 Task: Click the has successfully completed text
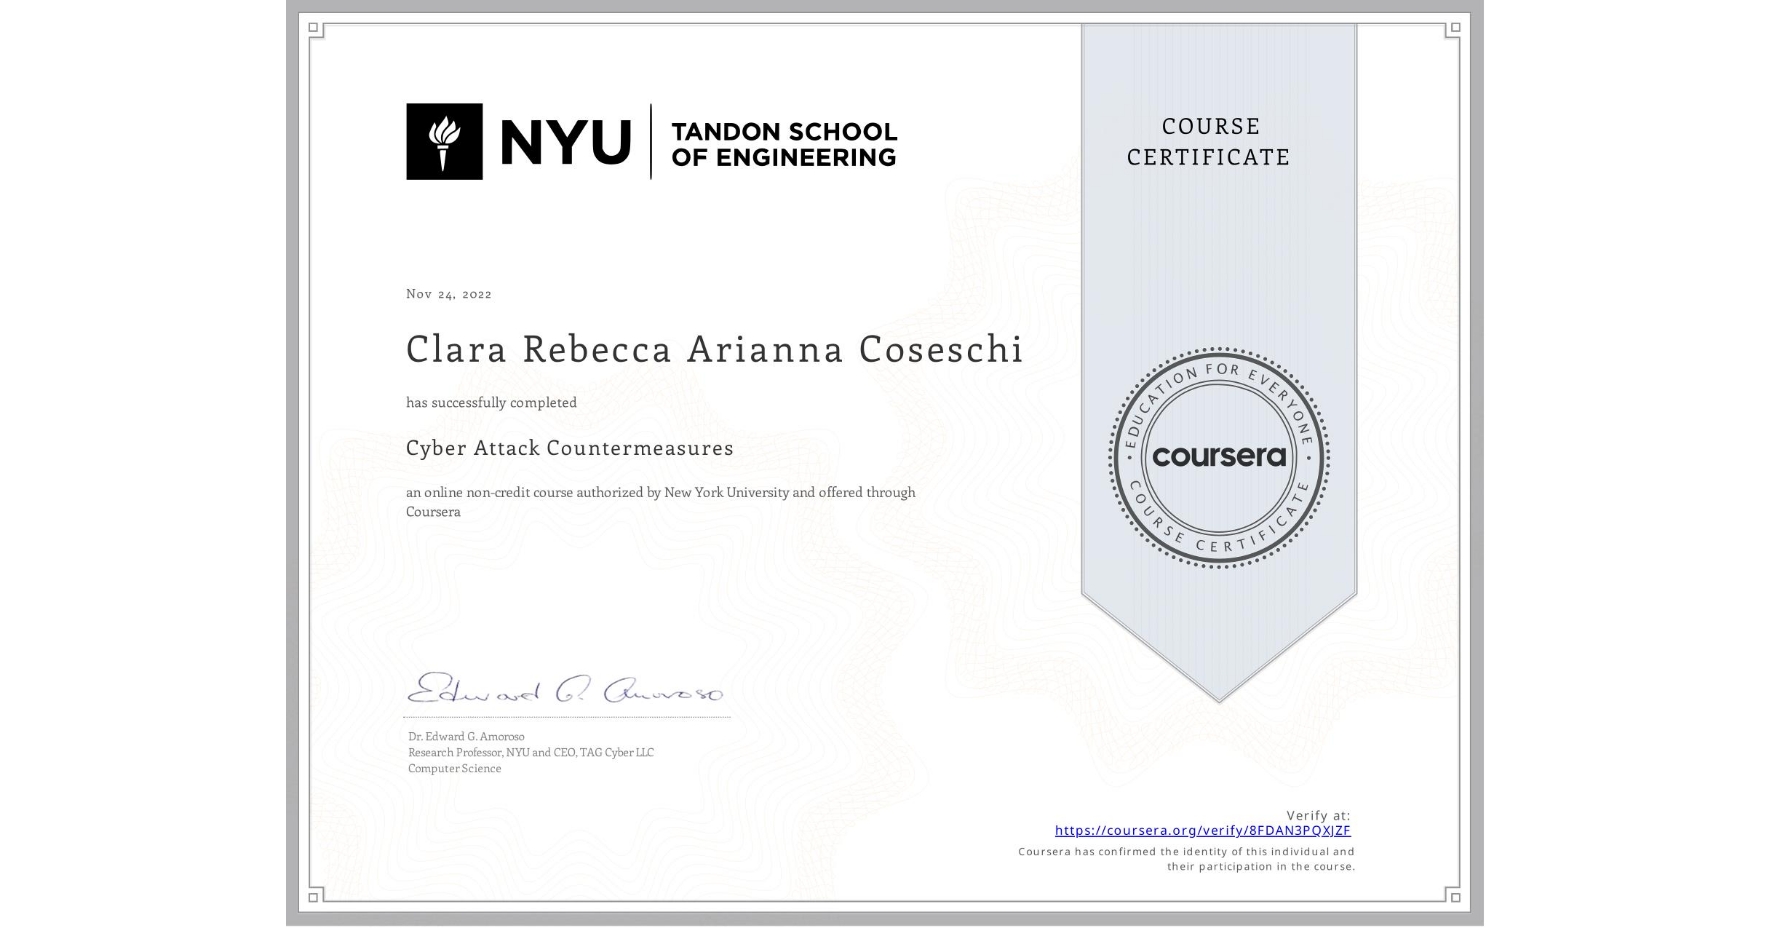tap(491, 402)
